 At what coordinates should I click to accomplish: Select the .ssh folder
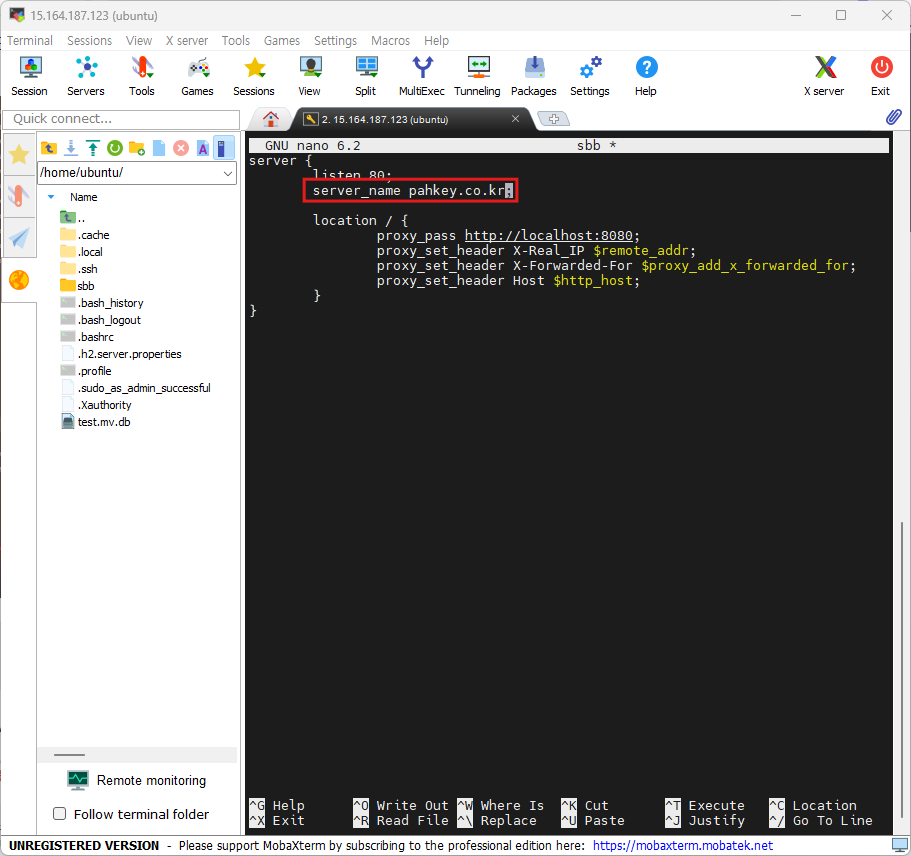(79, 269)
